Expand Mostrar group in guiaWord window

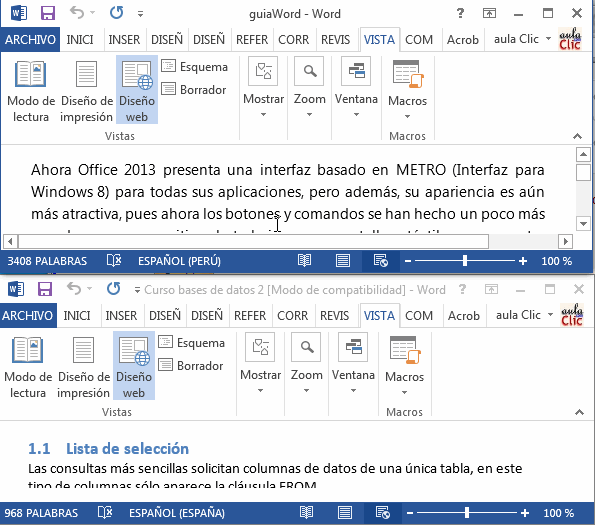(263, 89)
